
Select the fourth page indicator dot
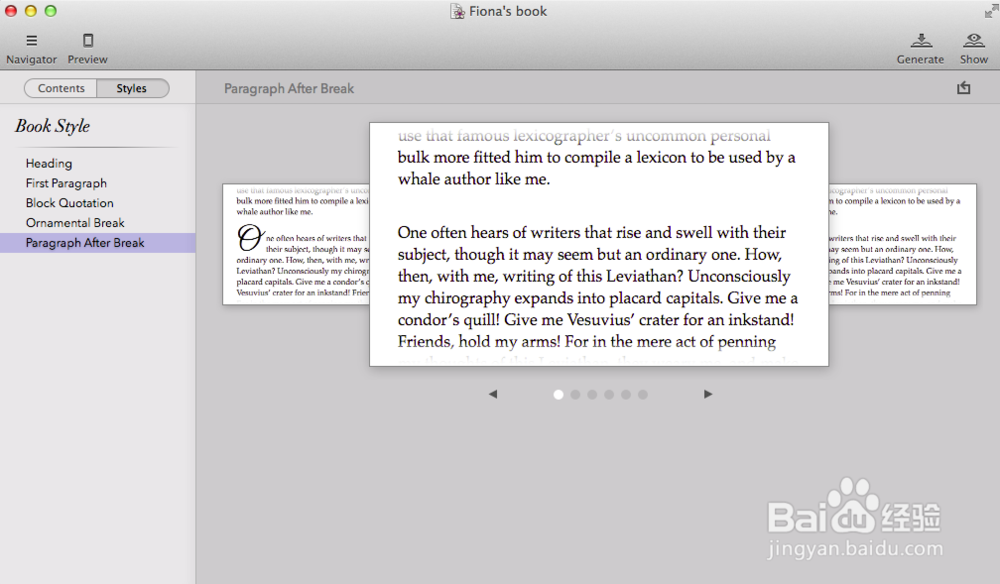(x=609, y=395)
